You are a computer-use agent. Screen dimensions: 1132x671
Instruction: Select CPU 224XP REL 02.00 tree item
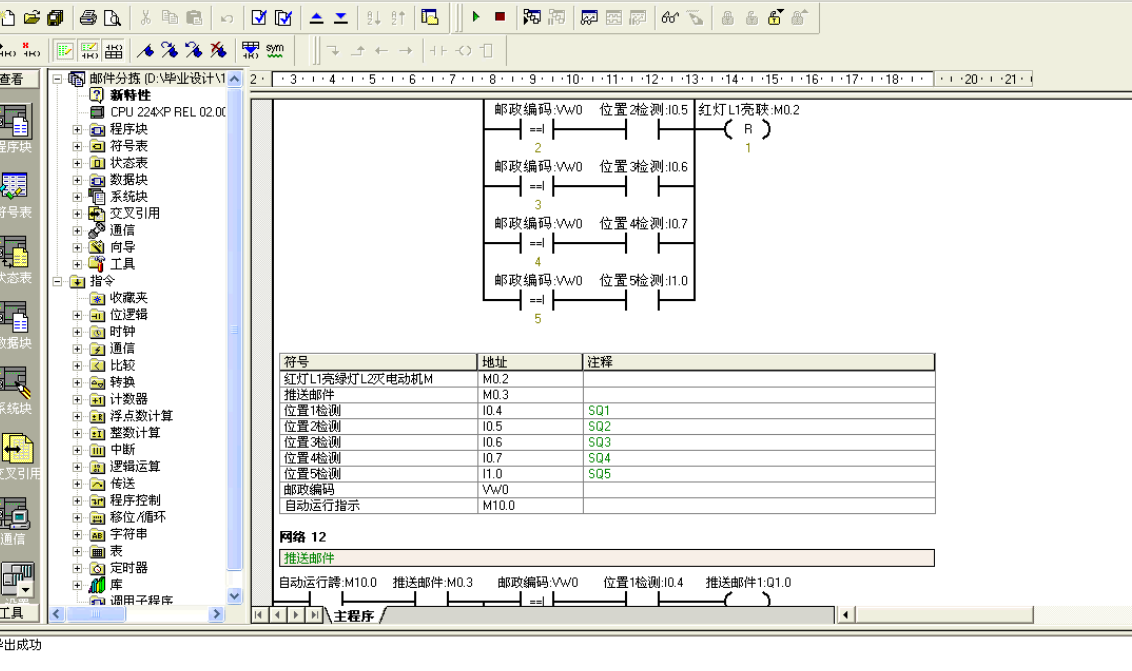point(167,112)
